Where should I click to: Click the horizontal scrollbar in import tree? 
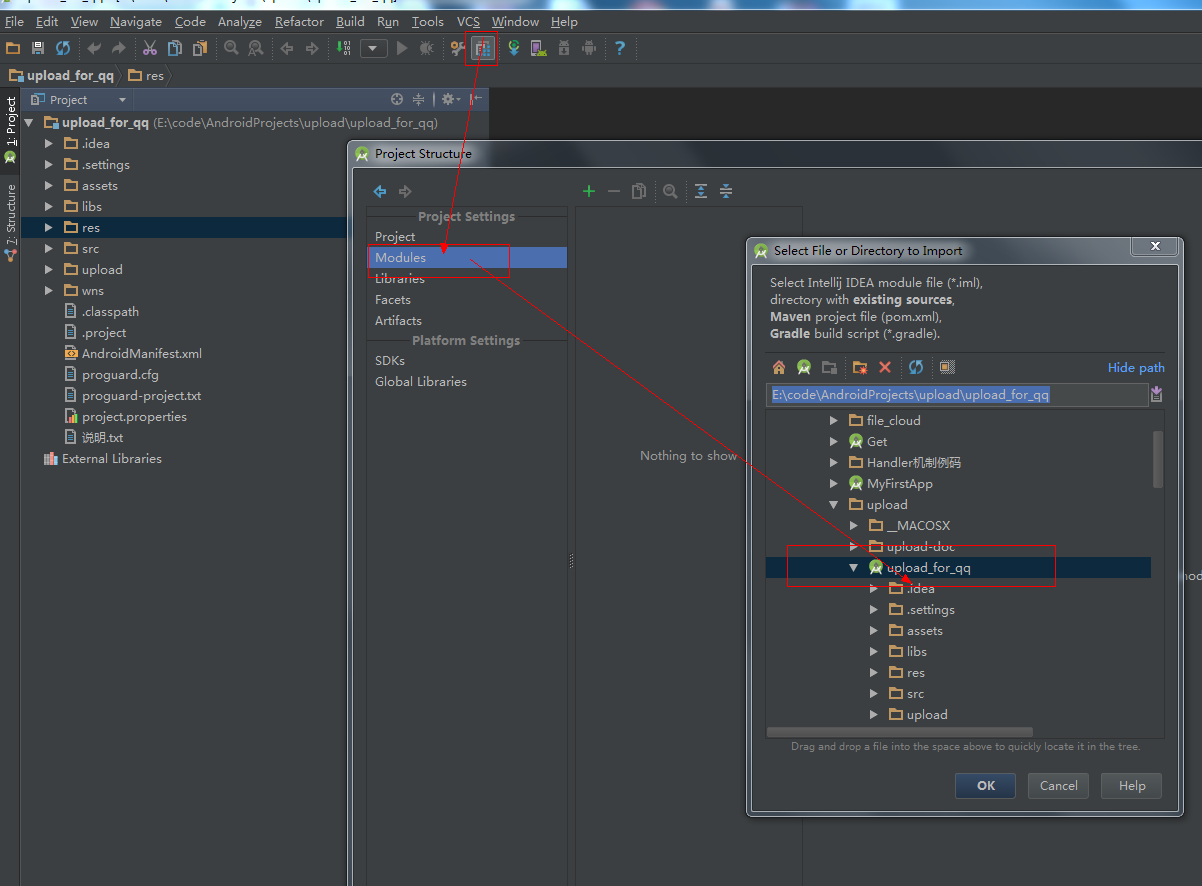pyautogui.click(x=900, y=732)
